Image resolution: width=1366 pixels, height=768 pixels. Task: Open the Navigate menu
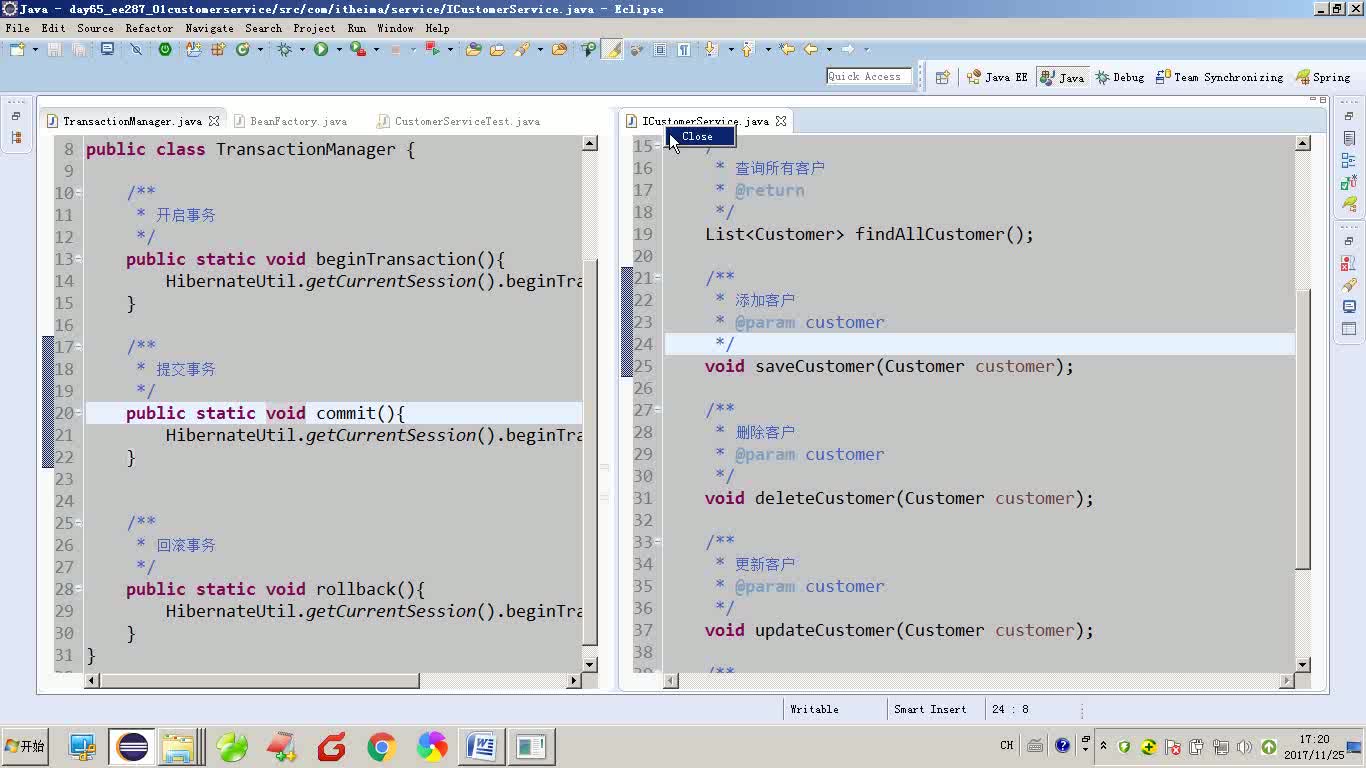[x=209, y=28]
